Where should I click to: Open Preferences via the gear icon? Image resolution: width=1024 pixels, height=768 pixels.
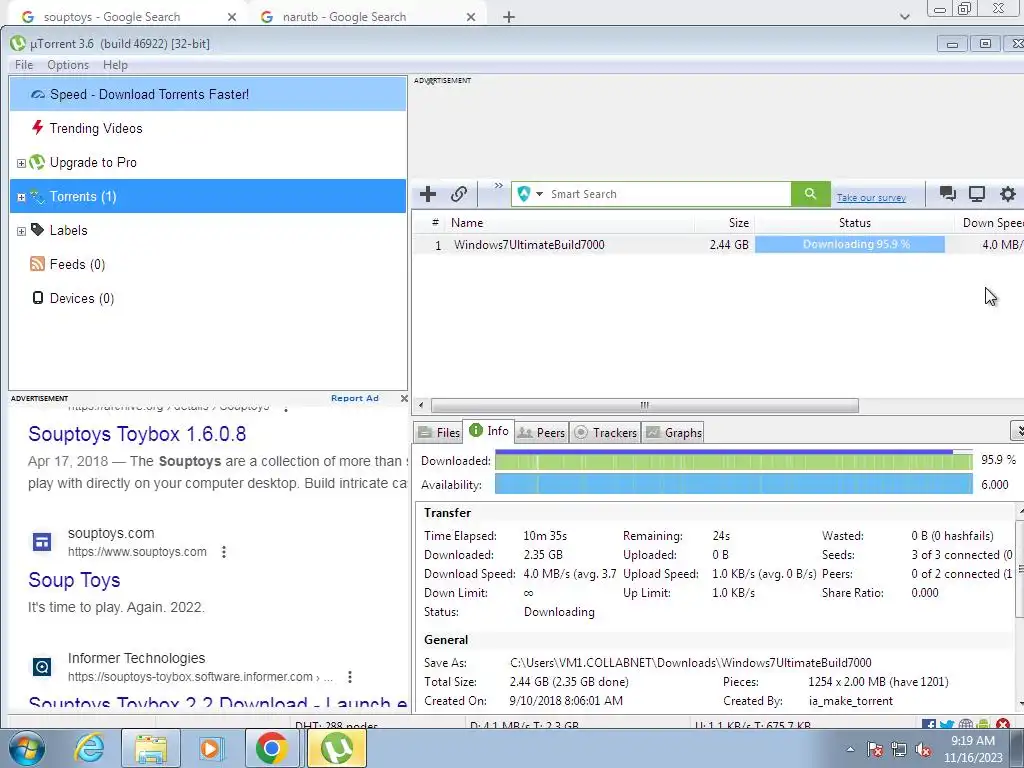(x=1008, y=193)
